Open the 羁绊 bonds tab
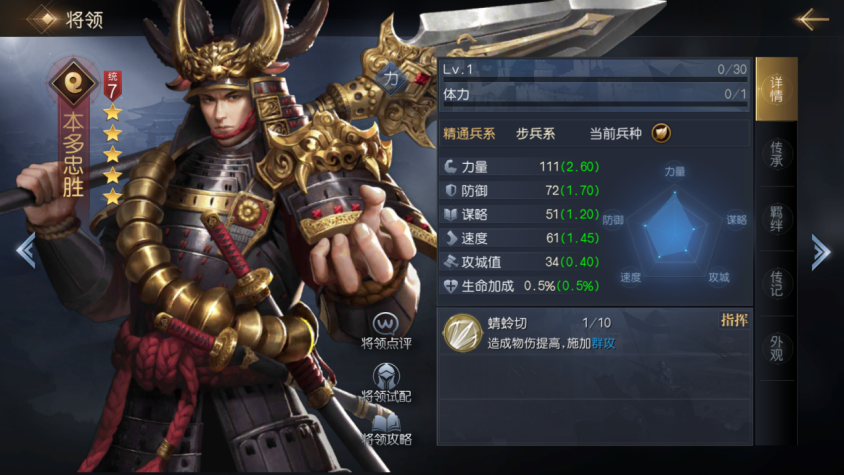This screenshot has height=475, width=844. [776, 219]
